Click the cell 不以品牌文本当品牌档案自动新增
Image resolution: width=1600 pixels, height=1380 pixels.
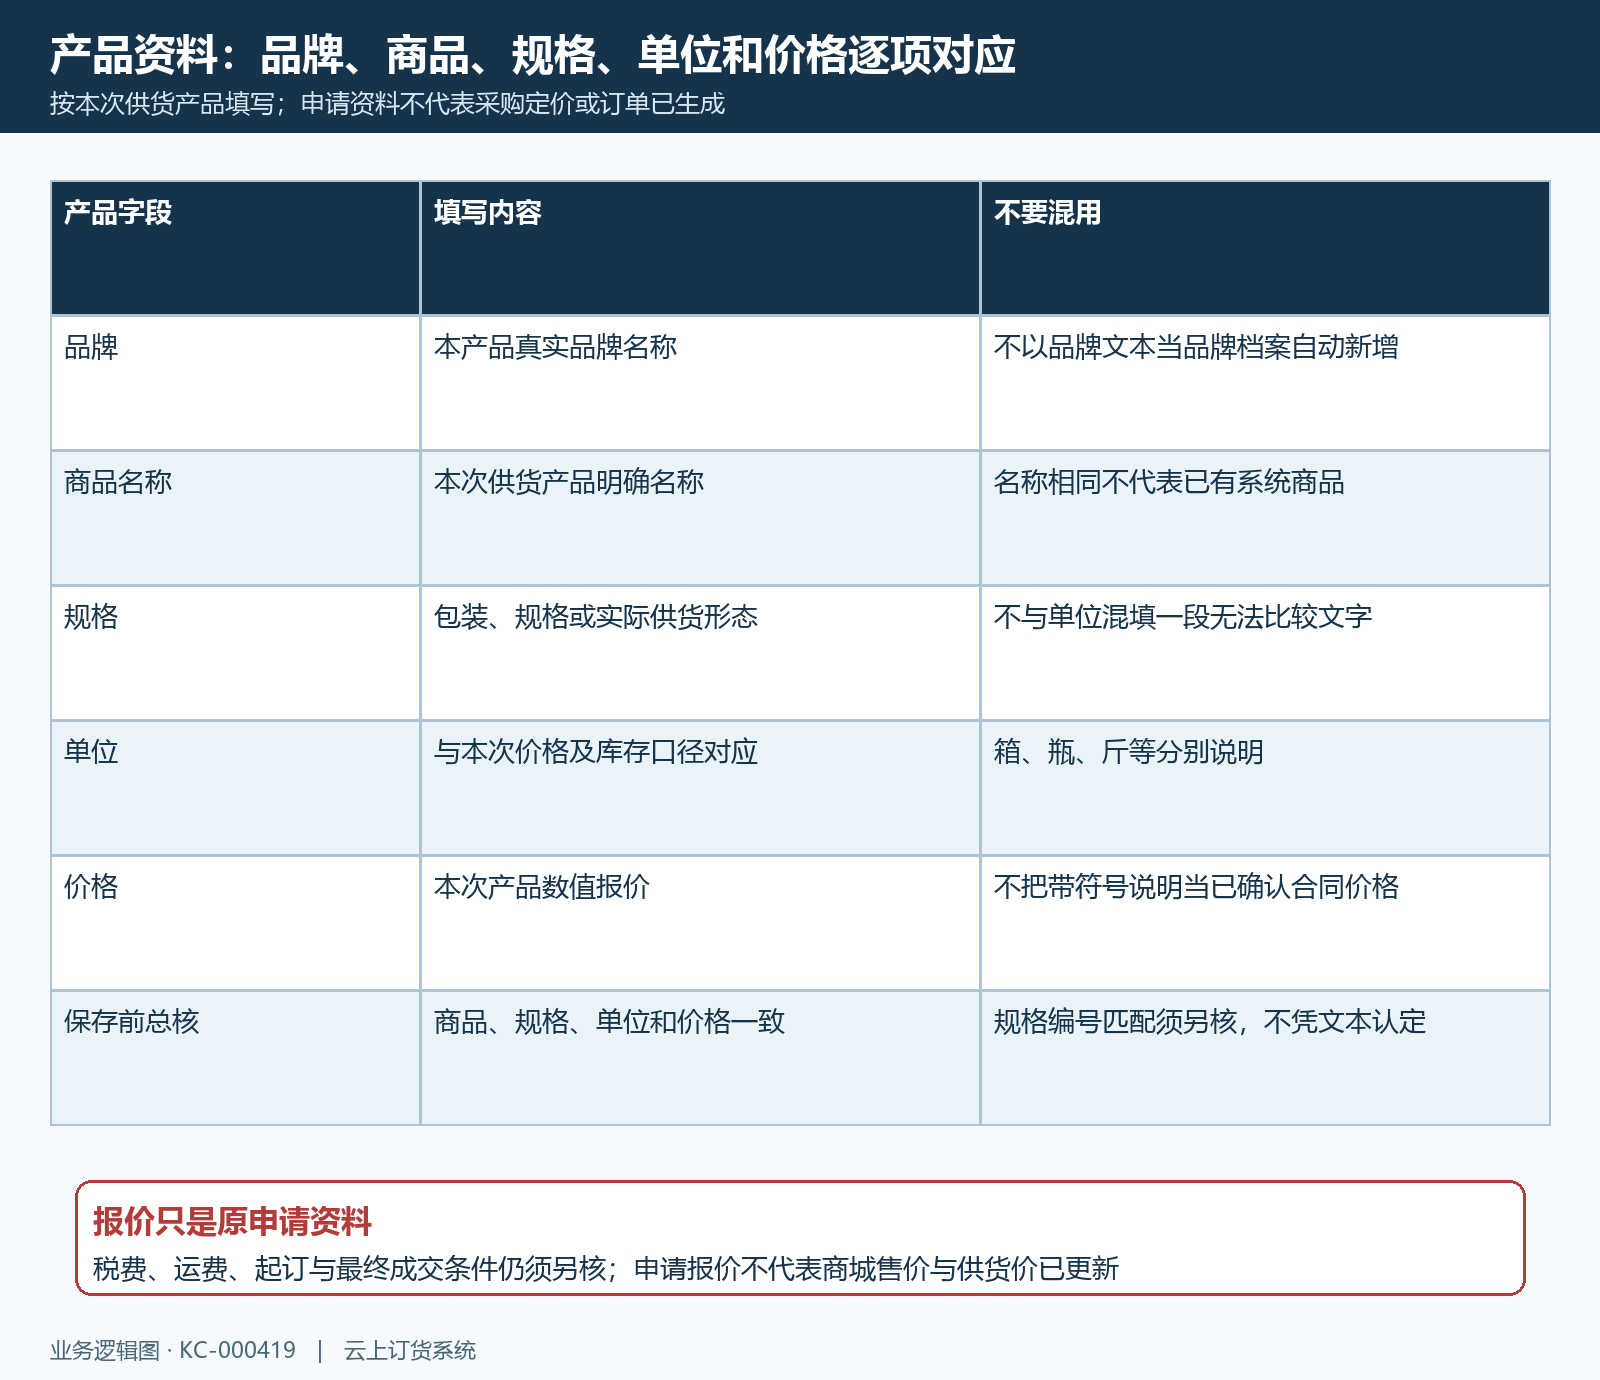coord(1265,383)
